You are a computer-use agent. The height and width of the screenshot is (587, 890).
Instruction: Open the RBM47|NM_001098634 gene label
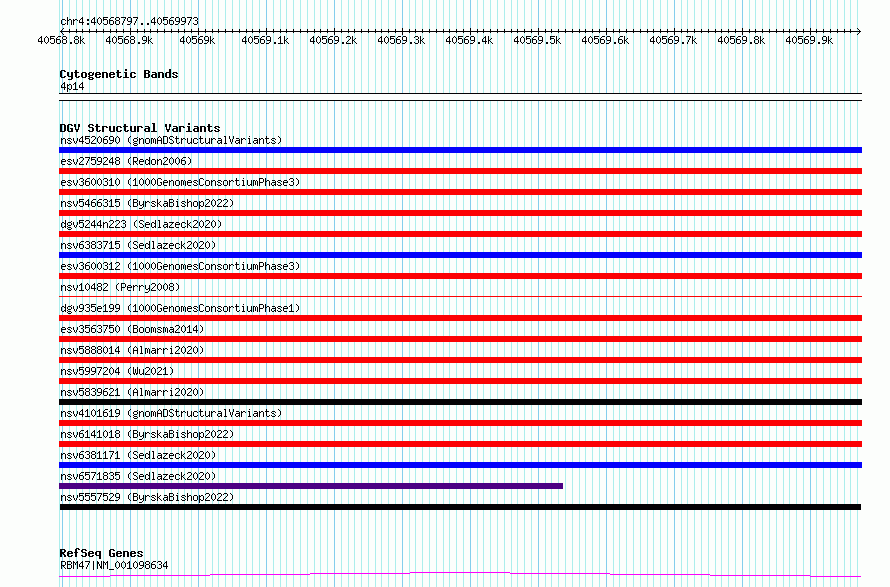[x=114, y=565]
